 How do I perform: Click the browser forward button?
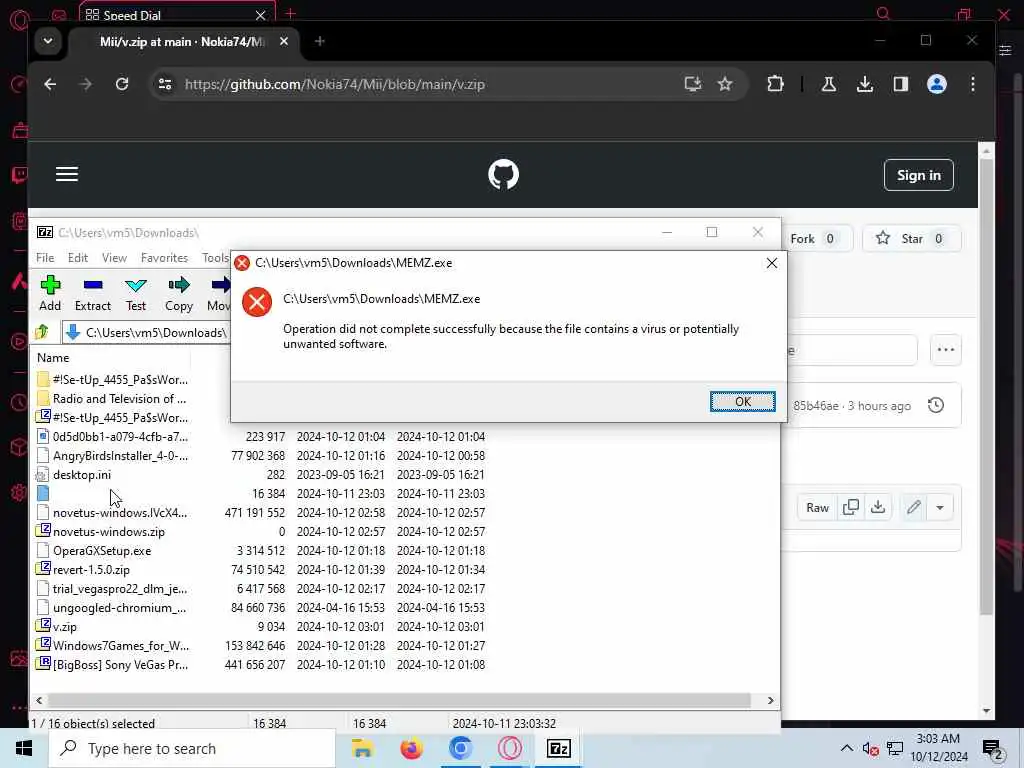[x=86, y=84]
